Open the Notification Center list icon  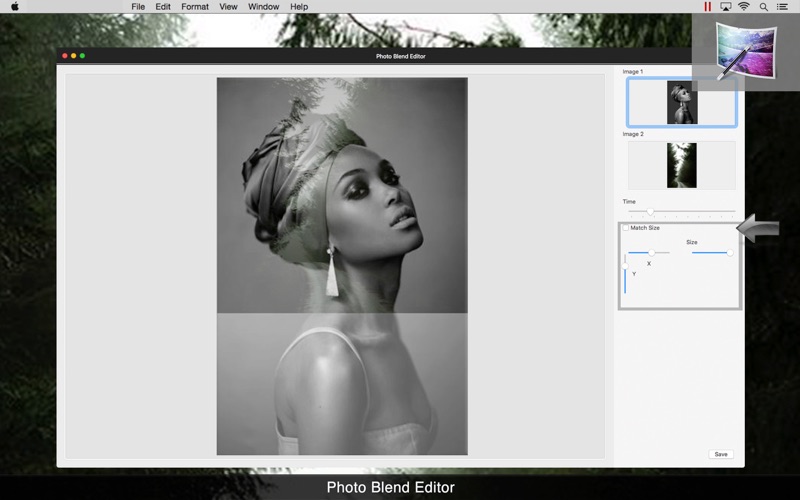(x=782, y=7)
